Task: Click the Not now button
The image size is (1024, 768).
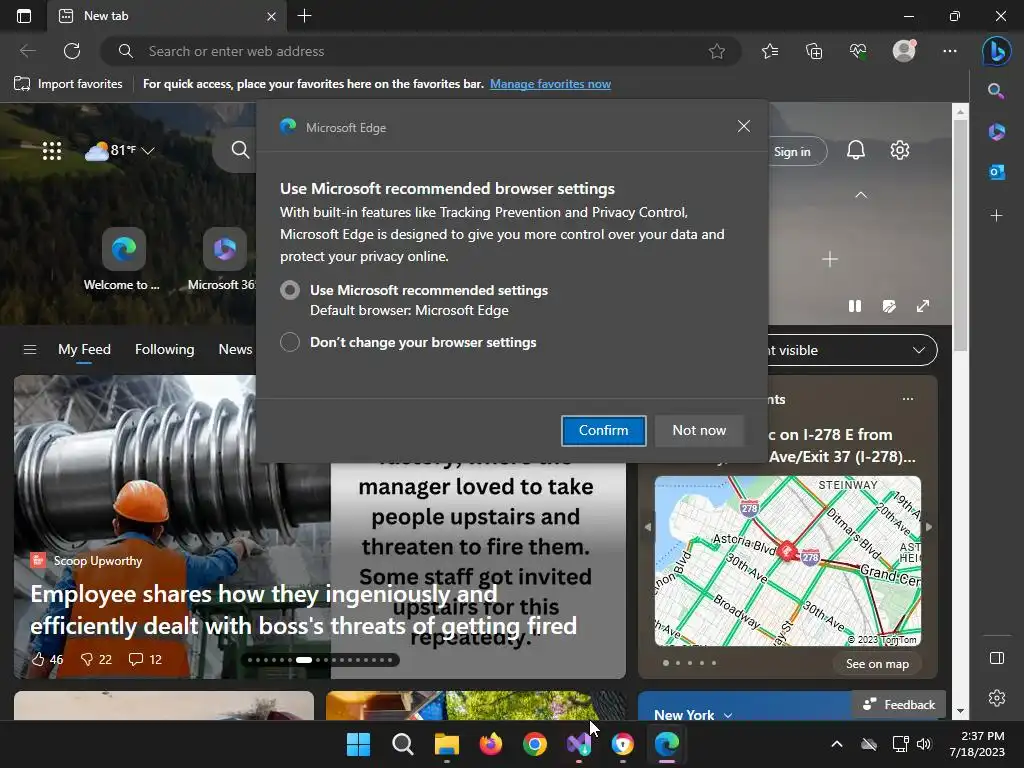Action: [699, 430]
